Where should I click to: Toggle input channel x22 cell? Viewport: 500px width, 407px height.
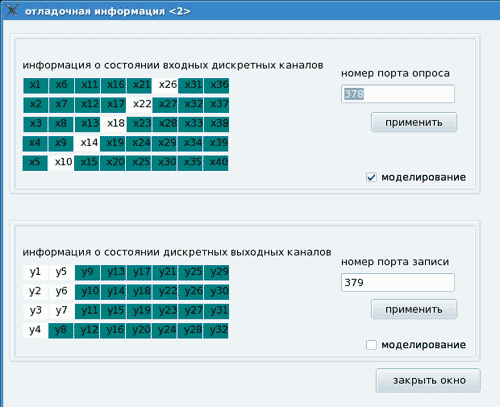(x=140, y=105)
